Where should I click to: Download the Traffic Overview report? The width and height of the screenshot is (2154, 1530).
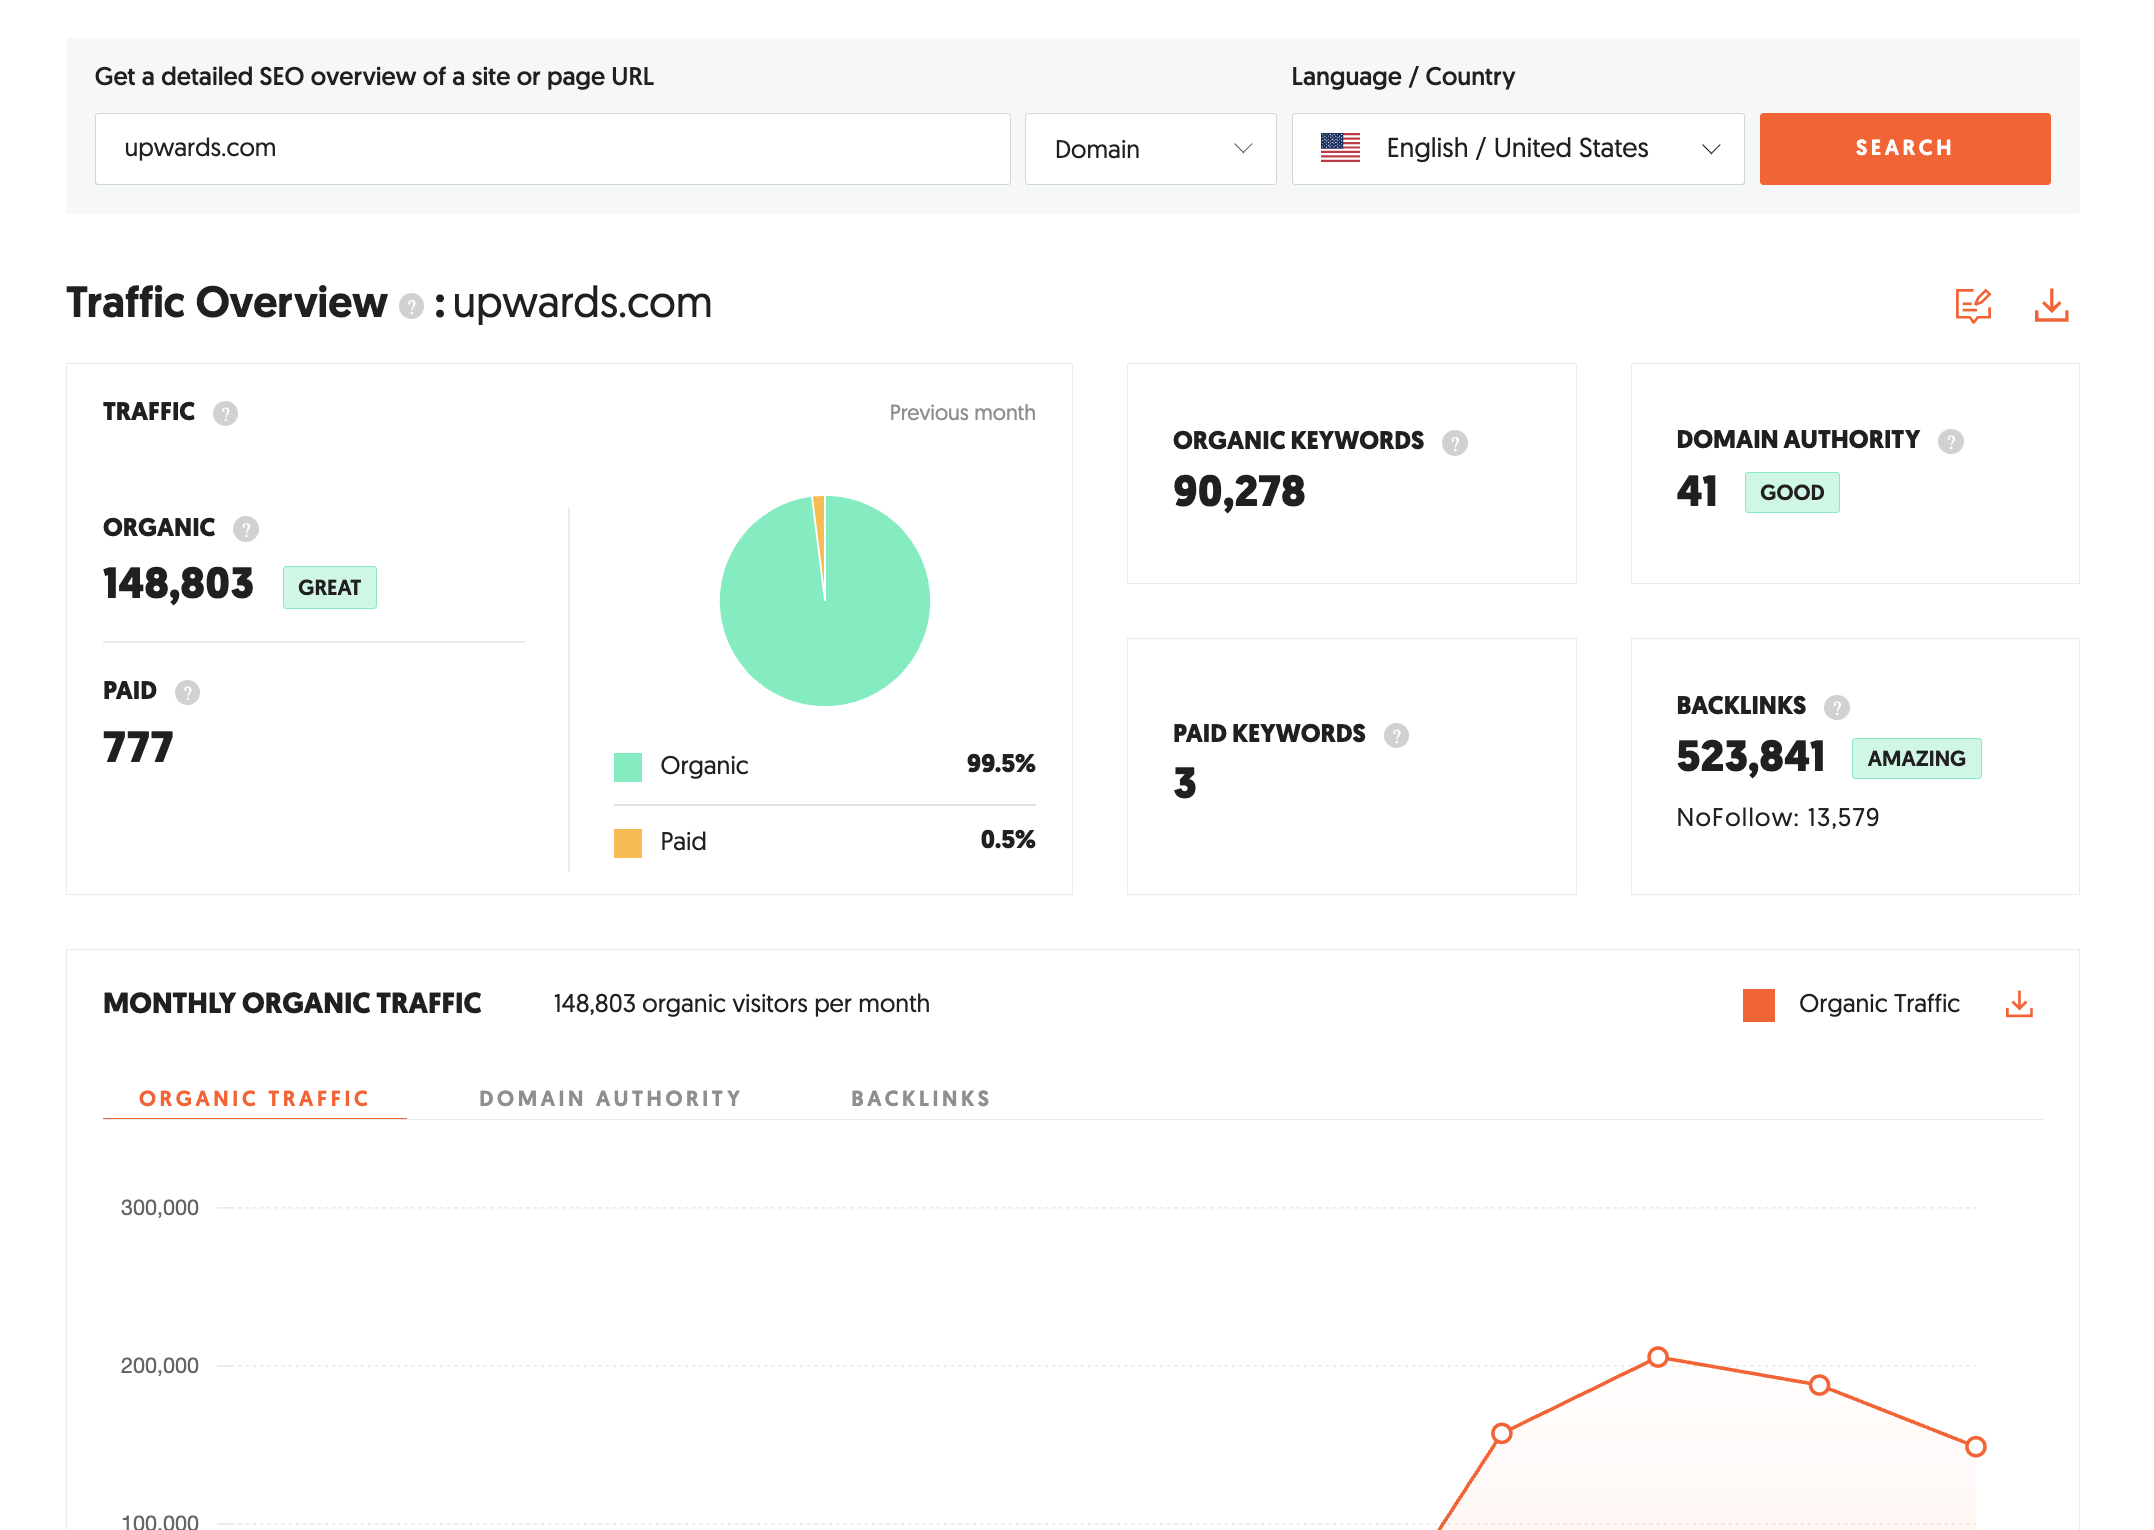(2051, 305)
